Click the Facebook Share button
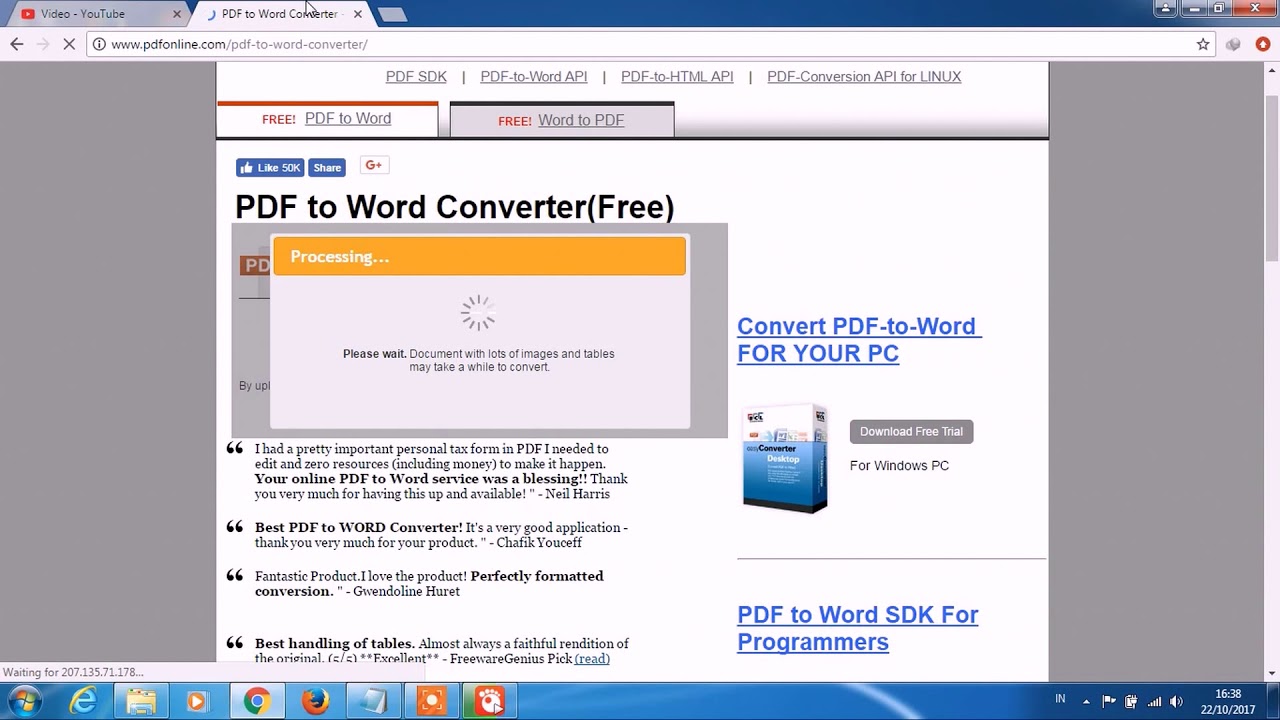1280x720 pixels. click(327, 168)
